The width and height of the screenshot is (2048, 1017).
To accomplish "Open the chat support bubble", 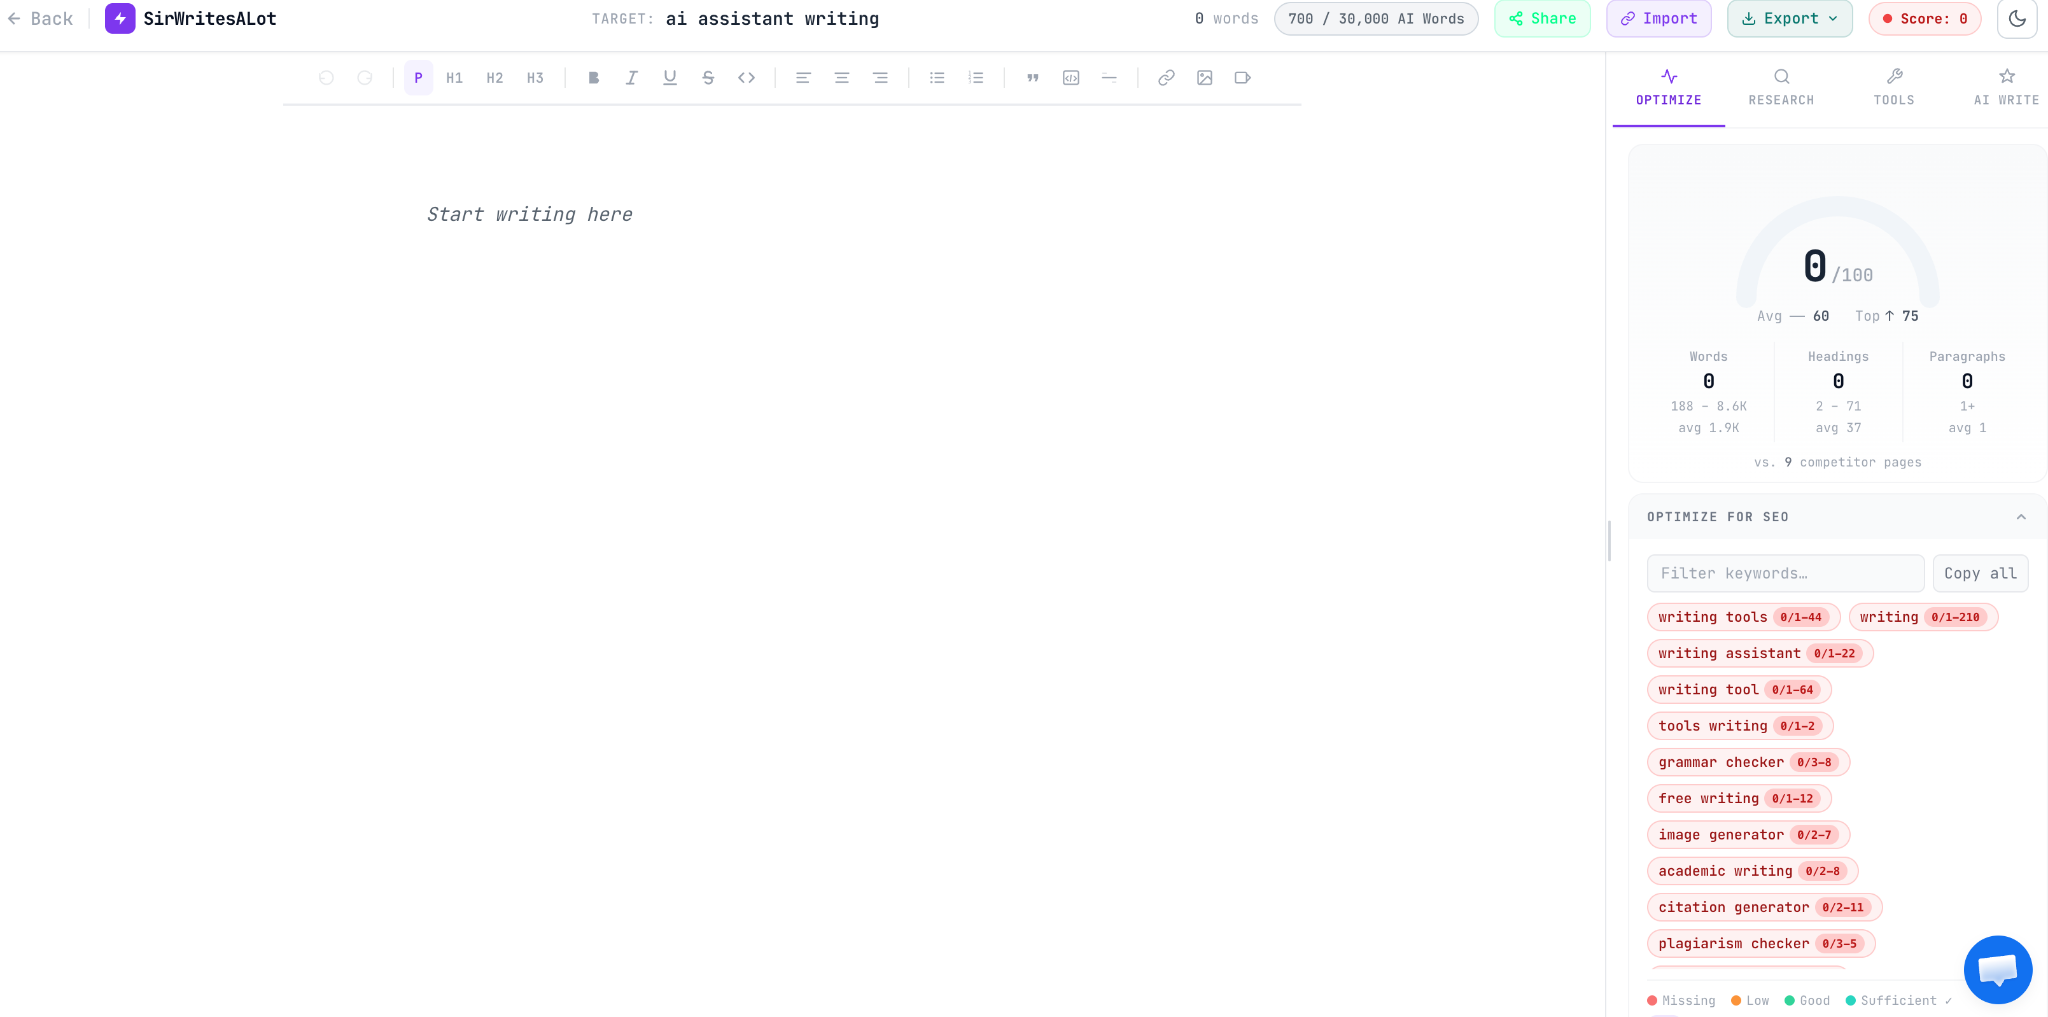I will tap(1998, 970).
